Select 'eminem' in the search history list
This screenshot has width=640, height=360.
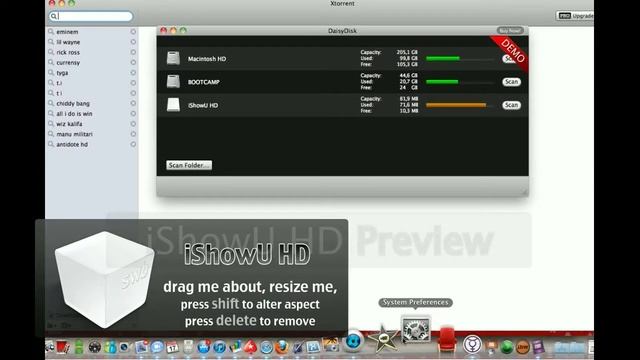coord(67,32)
